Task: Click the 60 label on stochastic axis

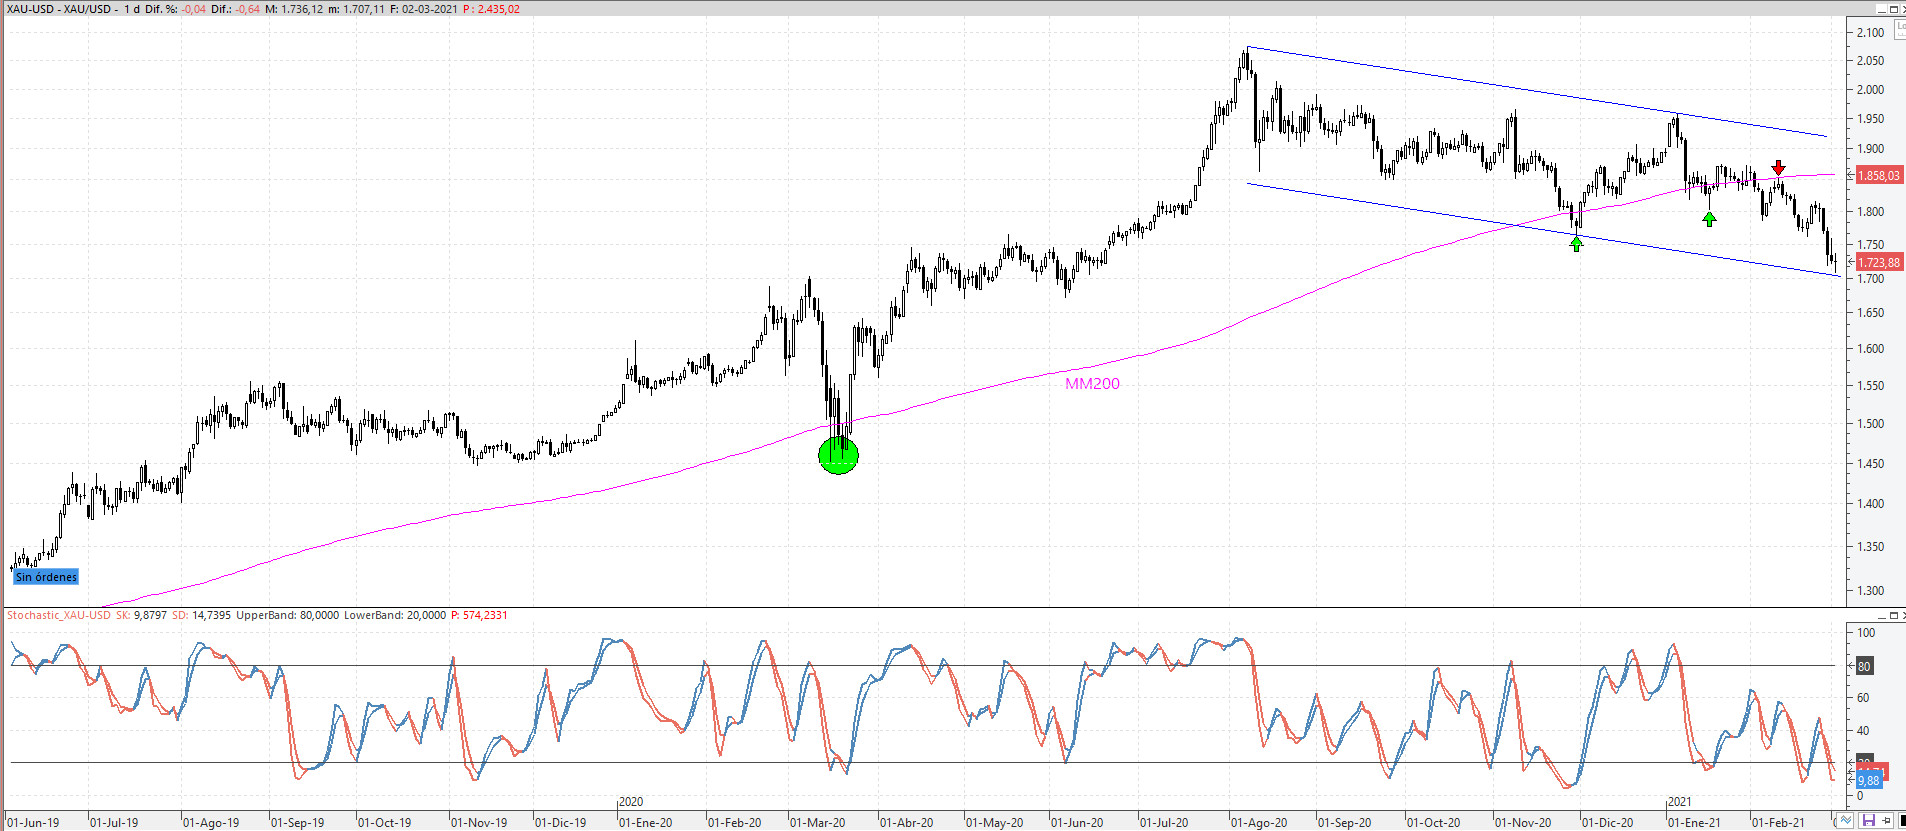Action: pyautogui.click(x=1863, y=698)
